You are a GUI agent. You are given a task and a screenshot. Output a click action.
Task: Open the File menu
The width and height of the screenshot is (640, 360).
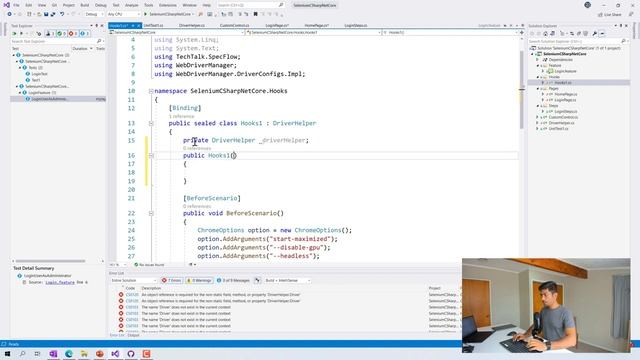16,5
